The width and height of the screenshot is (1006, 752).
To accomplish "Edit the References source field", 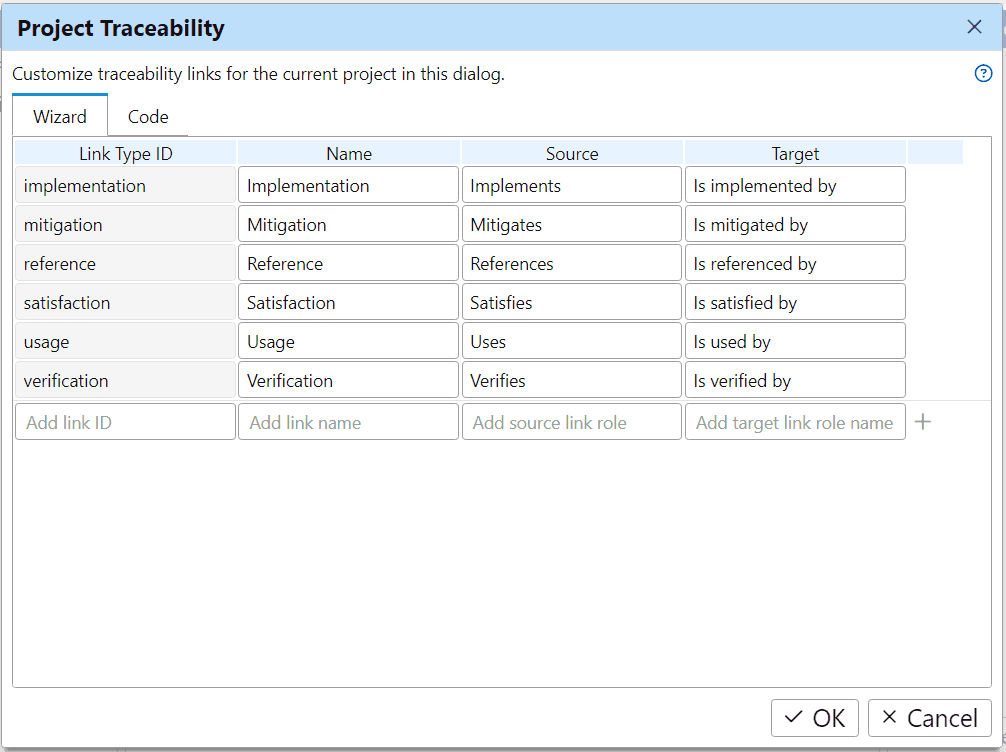I will pos(572,263).
